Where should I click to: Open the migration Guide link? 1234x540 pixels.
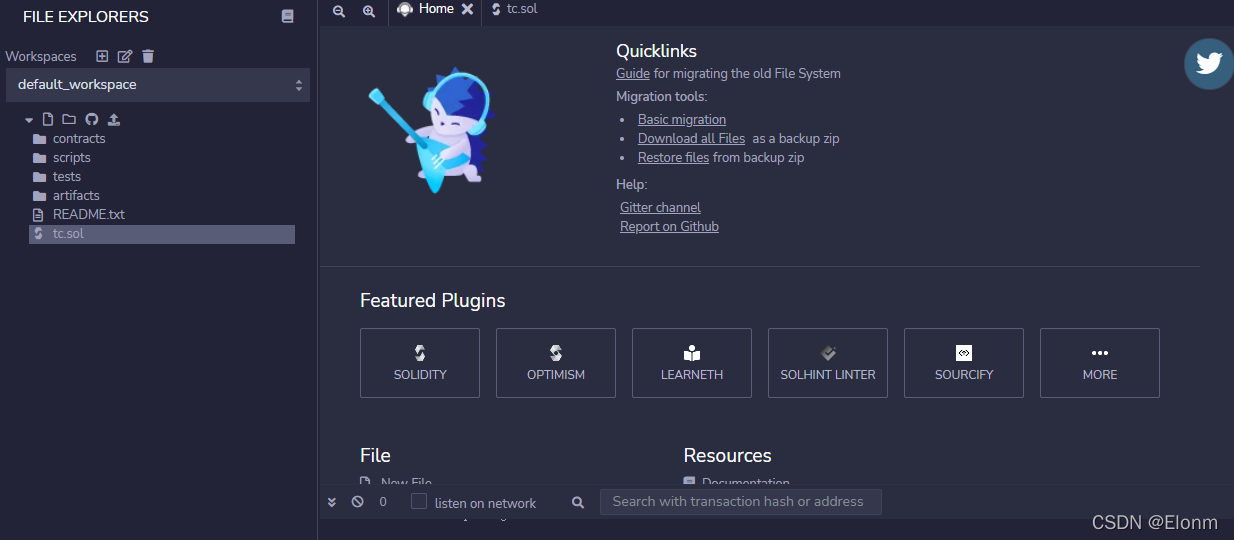[x=633, y=73]
